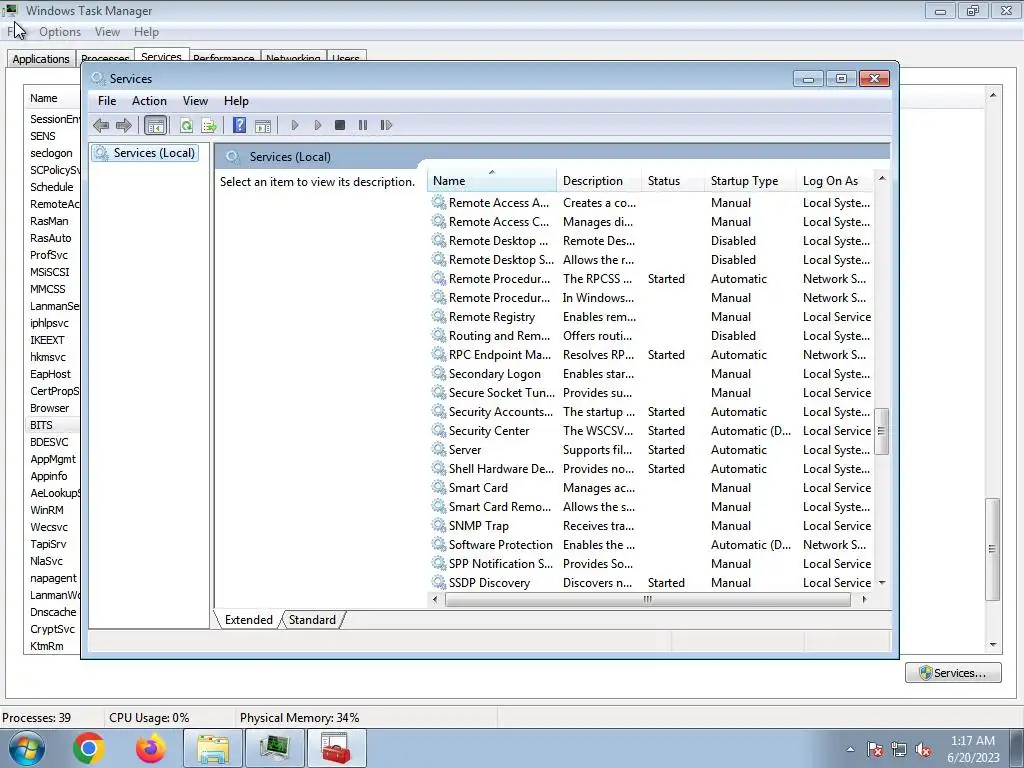Click the red toolbox taskbar icon
The width and height of the screenshot is (1024, 768).
(x=337, y=748)
